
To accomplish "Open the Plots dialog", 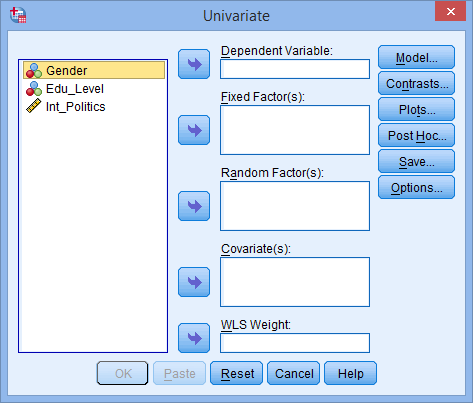I will [x=416, y=109].
